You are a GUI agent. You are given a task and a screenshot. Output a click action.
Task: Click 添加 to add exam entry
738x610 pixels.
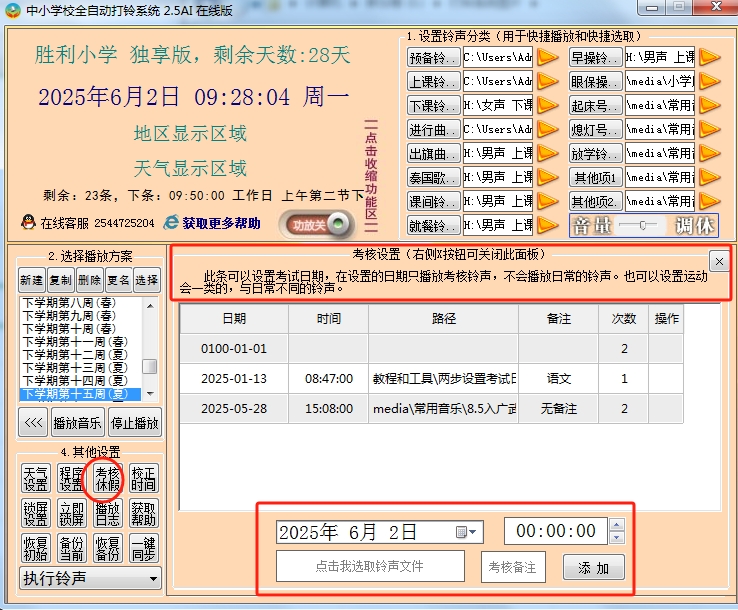(x=594, y=568)
